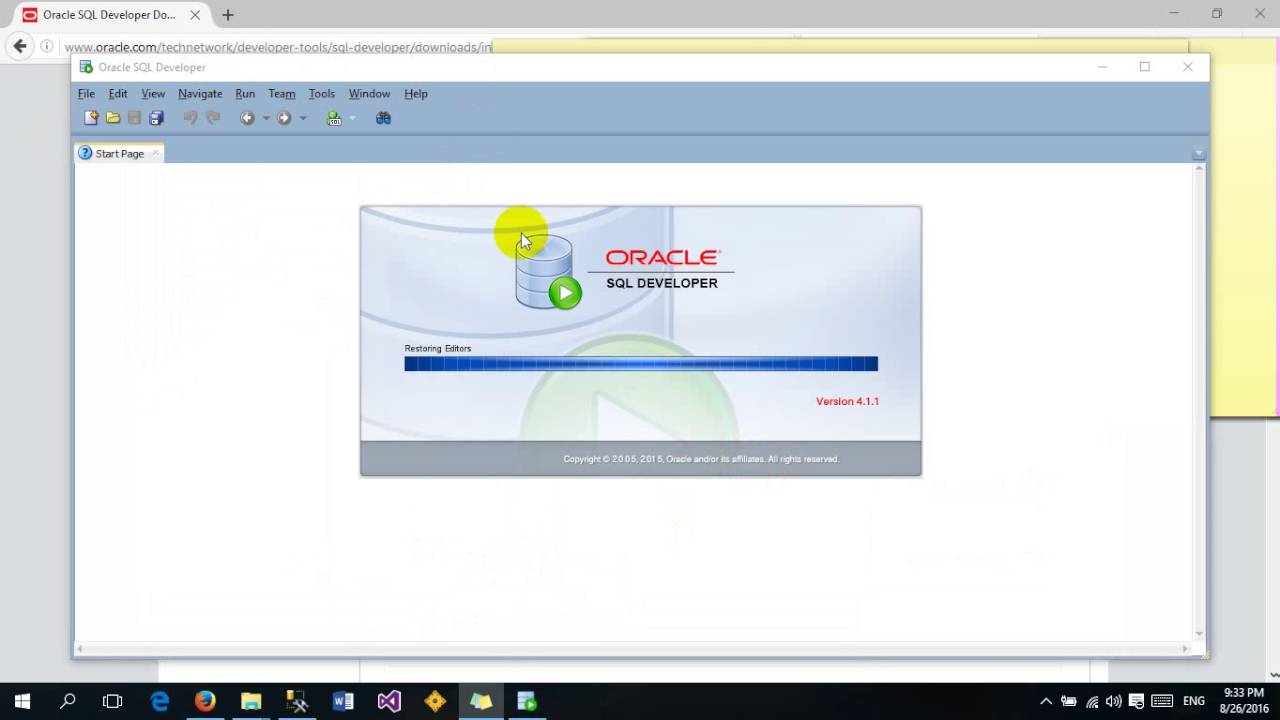Screen dimensions: 1280x720
Task: Click the battery power tray icon
Action: point(1069,701)
